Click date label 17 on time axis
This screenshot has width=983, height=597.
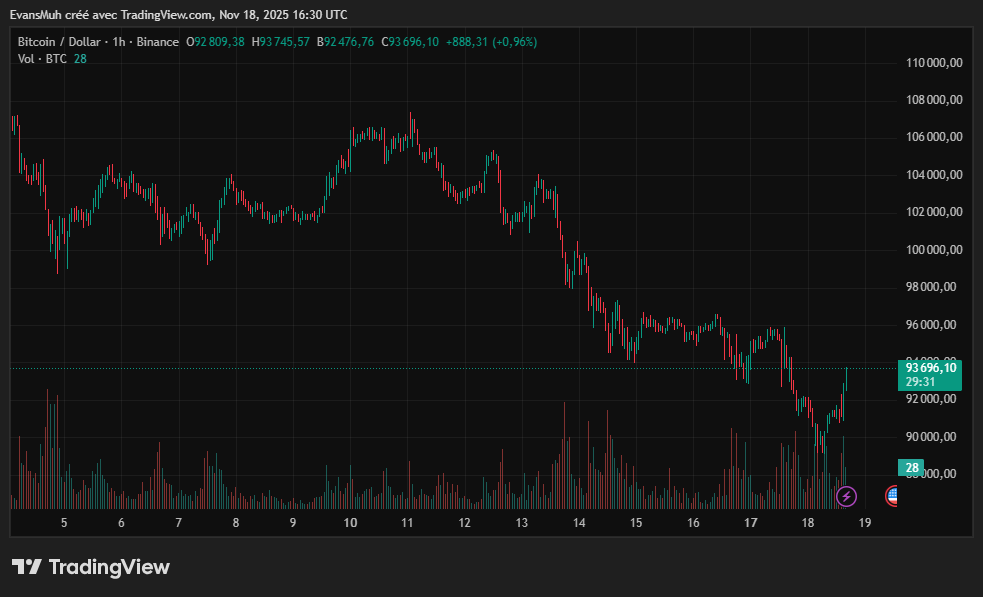click(750, 523)
